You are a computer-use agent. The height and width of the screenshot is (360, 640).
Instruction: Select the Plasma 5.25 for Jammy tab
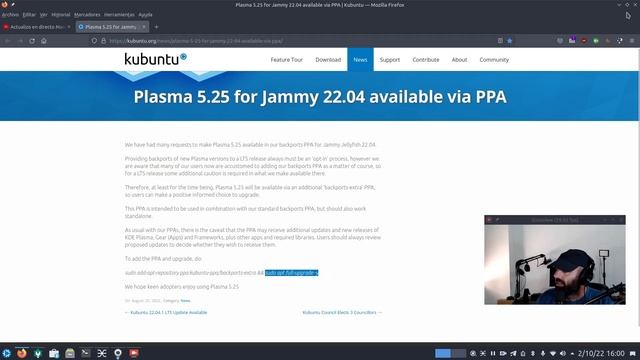click(x=112, y=27)
